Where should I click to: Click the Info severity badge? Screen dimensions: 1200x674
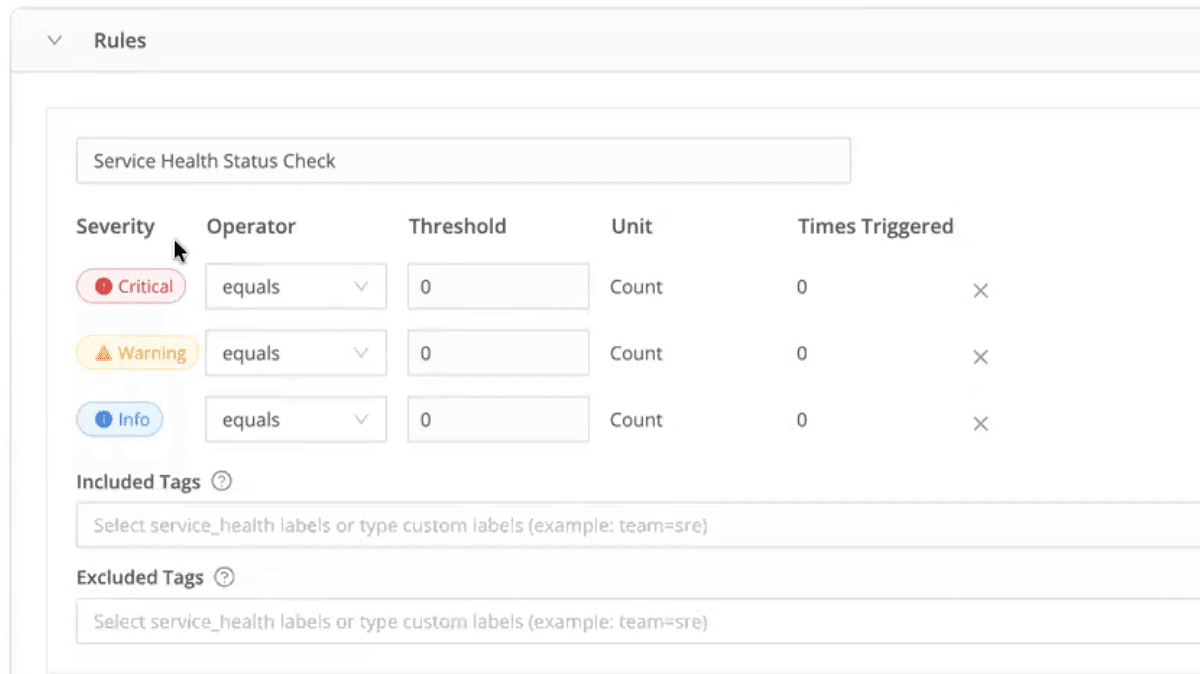coord(120,420)
